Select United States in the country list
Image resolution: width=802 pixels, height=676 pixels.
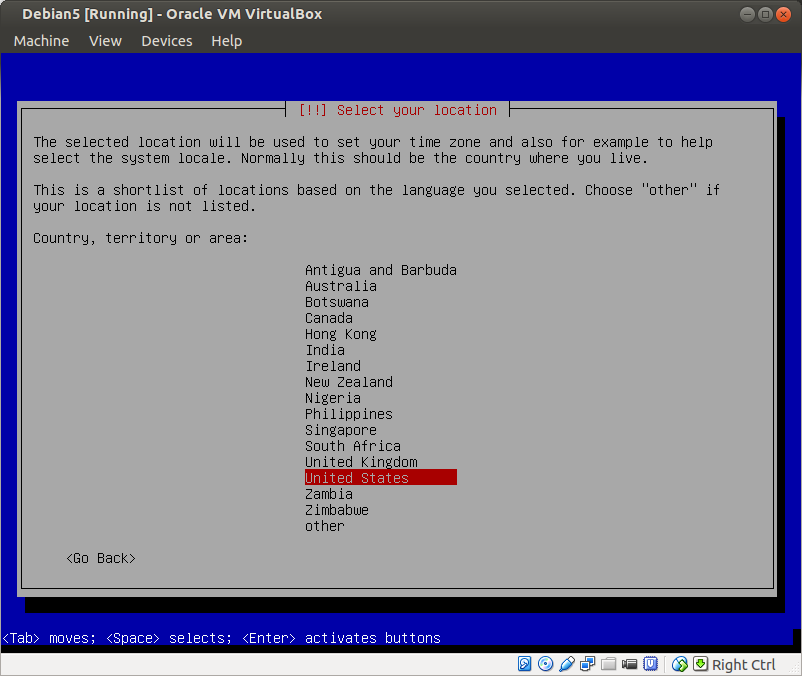pos(357,478)
